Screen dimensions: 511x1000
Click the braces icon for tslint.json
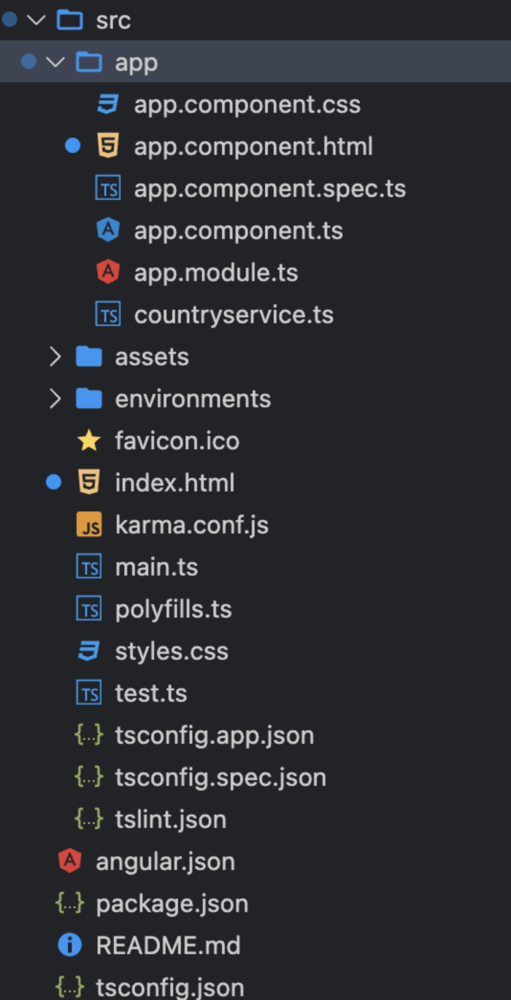(x=89, y=820)
